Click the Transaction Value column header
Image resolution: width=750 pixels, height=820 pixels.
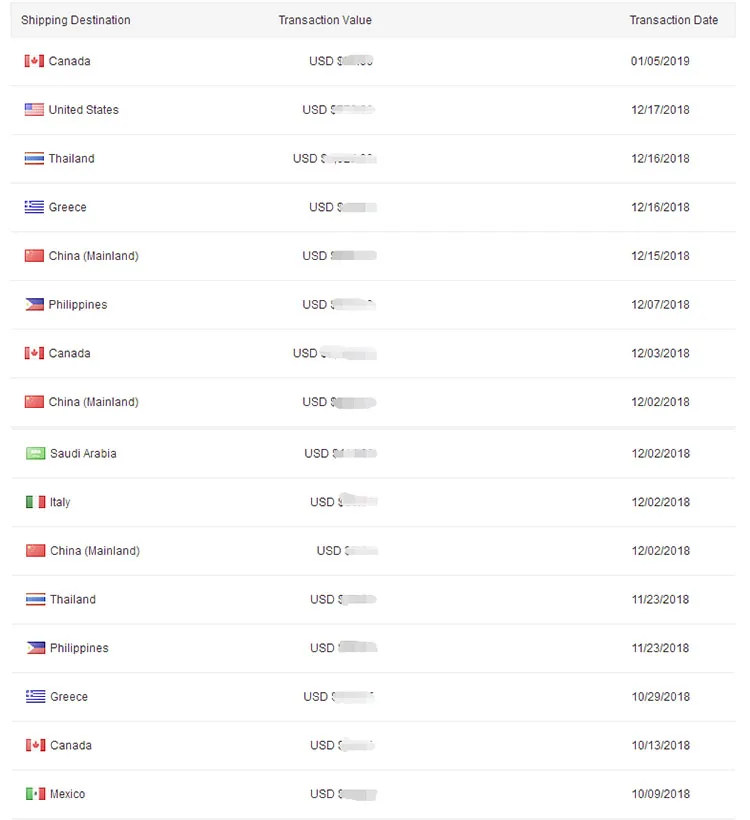pos(325,20)
